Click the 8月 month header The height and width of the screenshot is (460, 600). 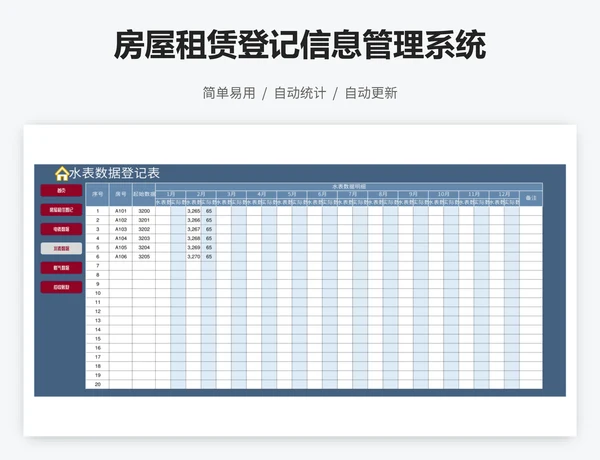[x=383, y=194]
